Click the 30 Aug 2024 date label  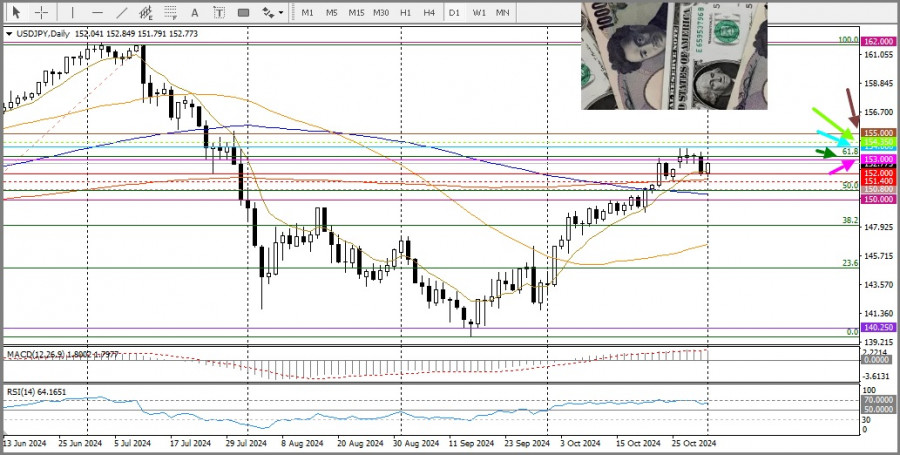pos(416,444)
